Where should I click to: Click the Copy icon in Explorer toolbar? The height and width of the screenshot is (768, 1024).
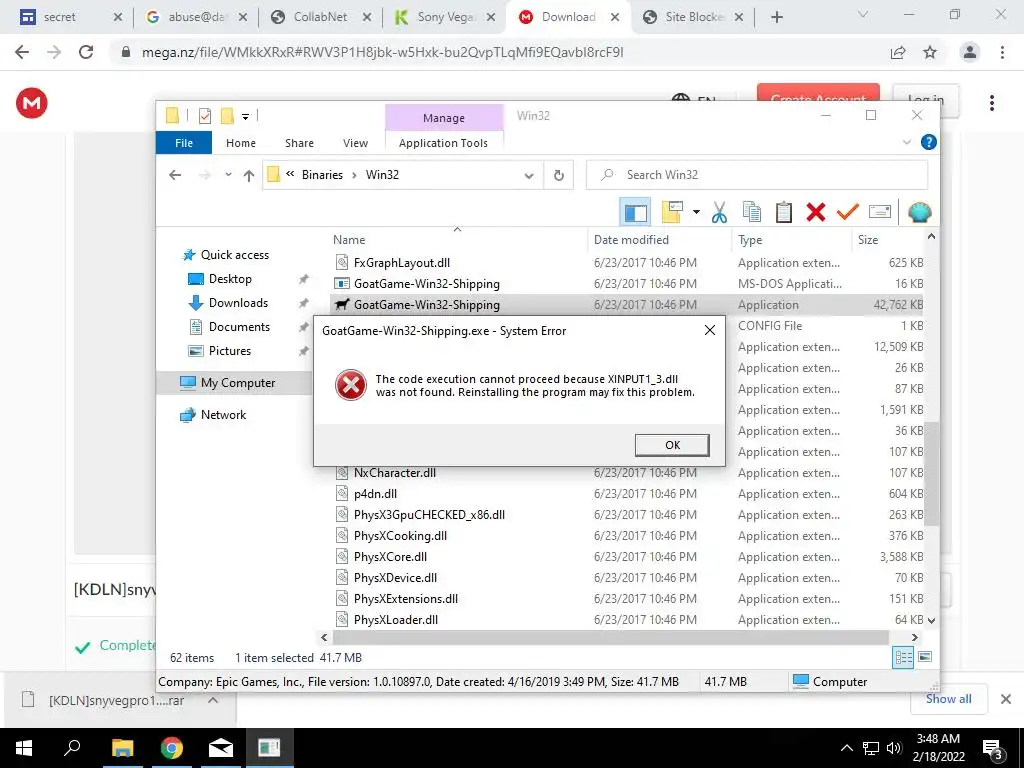752,212
